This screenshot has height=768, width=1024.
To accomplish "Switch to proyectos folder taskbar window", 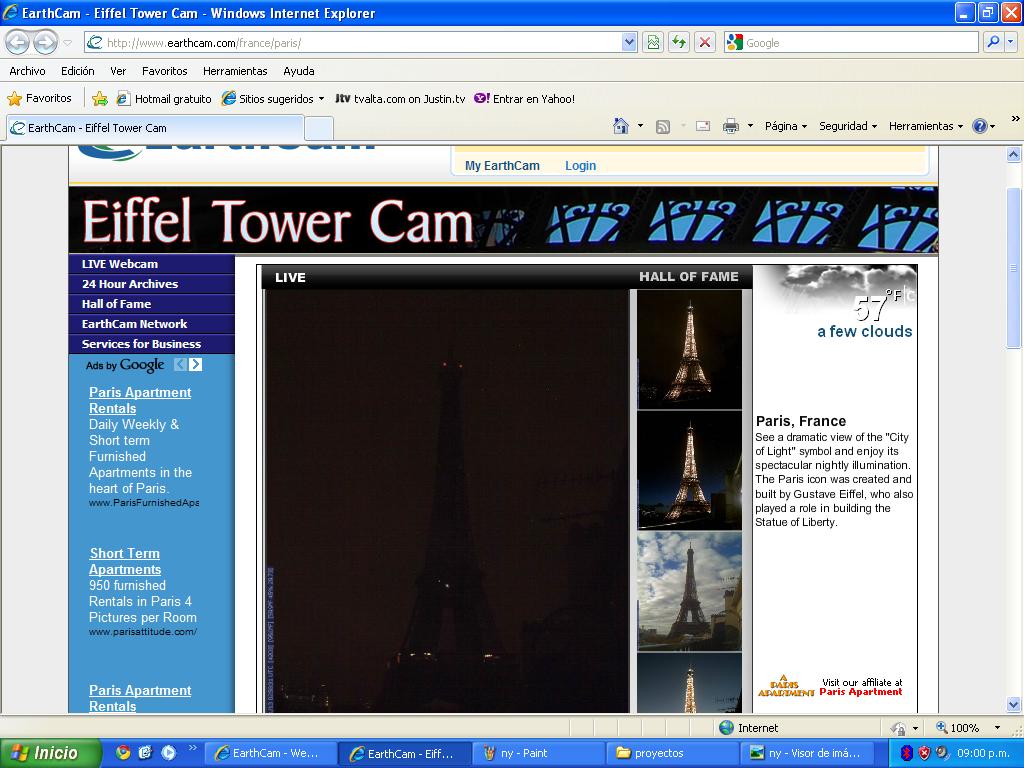I will (672, 753).
